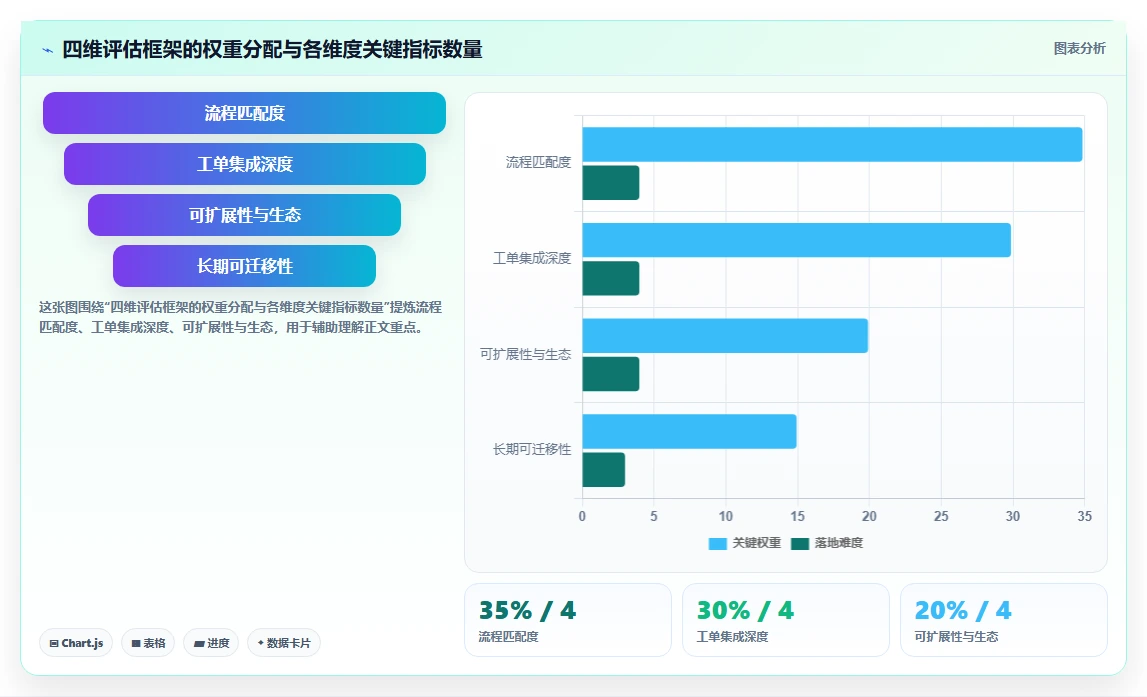Screen dimensions: 1147x697
Task: Click the x-axis tick label 35
Action: [1084, 516]
